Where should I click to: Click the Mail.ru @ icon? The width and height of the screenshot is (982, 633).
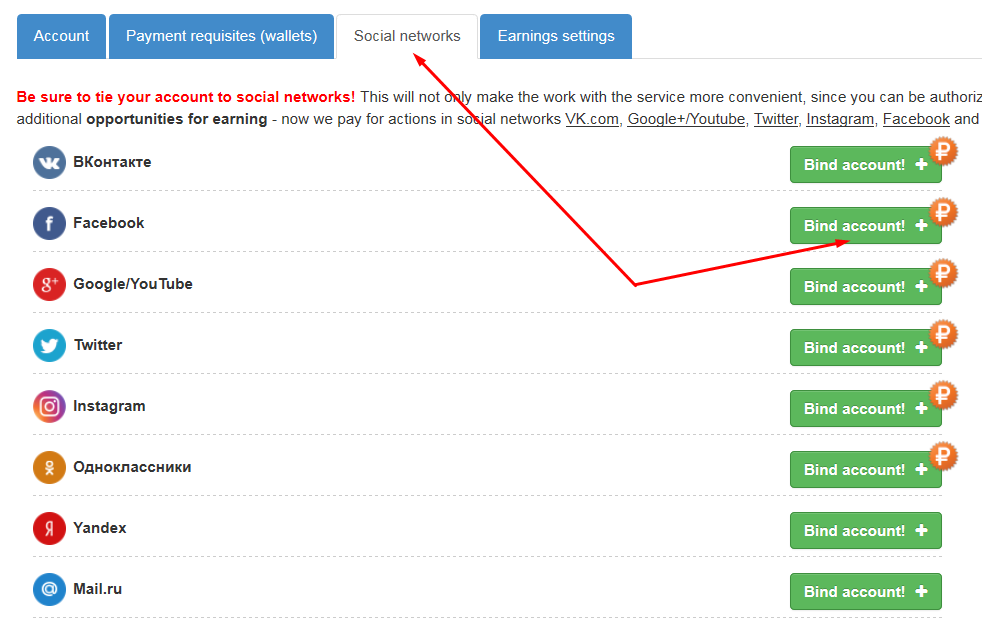pos(49,589)
